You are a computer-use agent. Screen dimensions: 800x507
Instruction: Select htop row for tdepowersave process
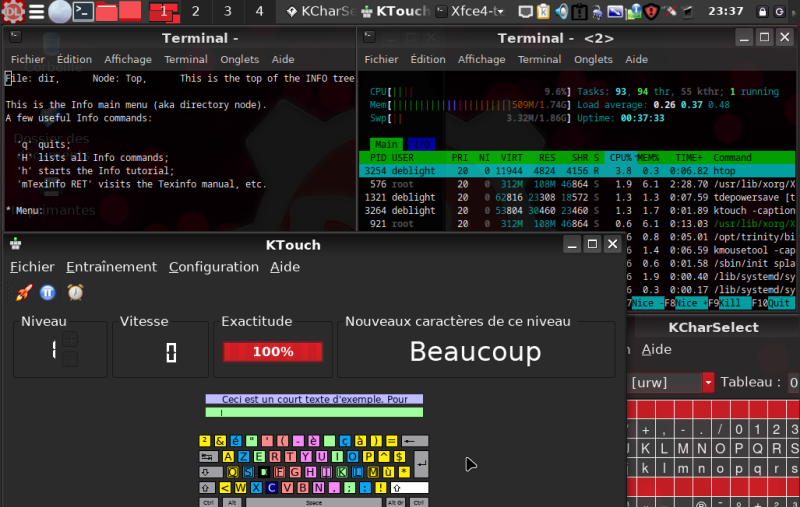pyautogui.click(x=578, y=197)
